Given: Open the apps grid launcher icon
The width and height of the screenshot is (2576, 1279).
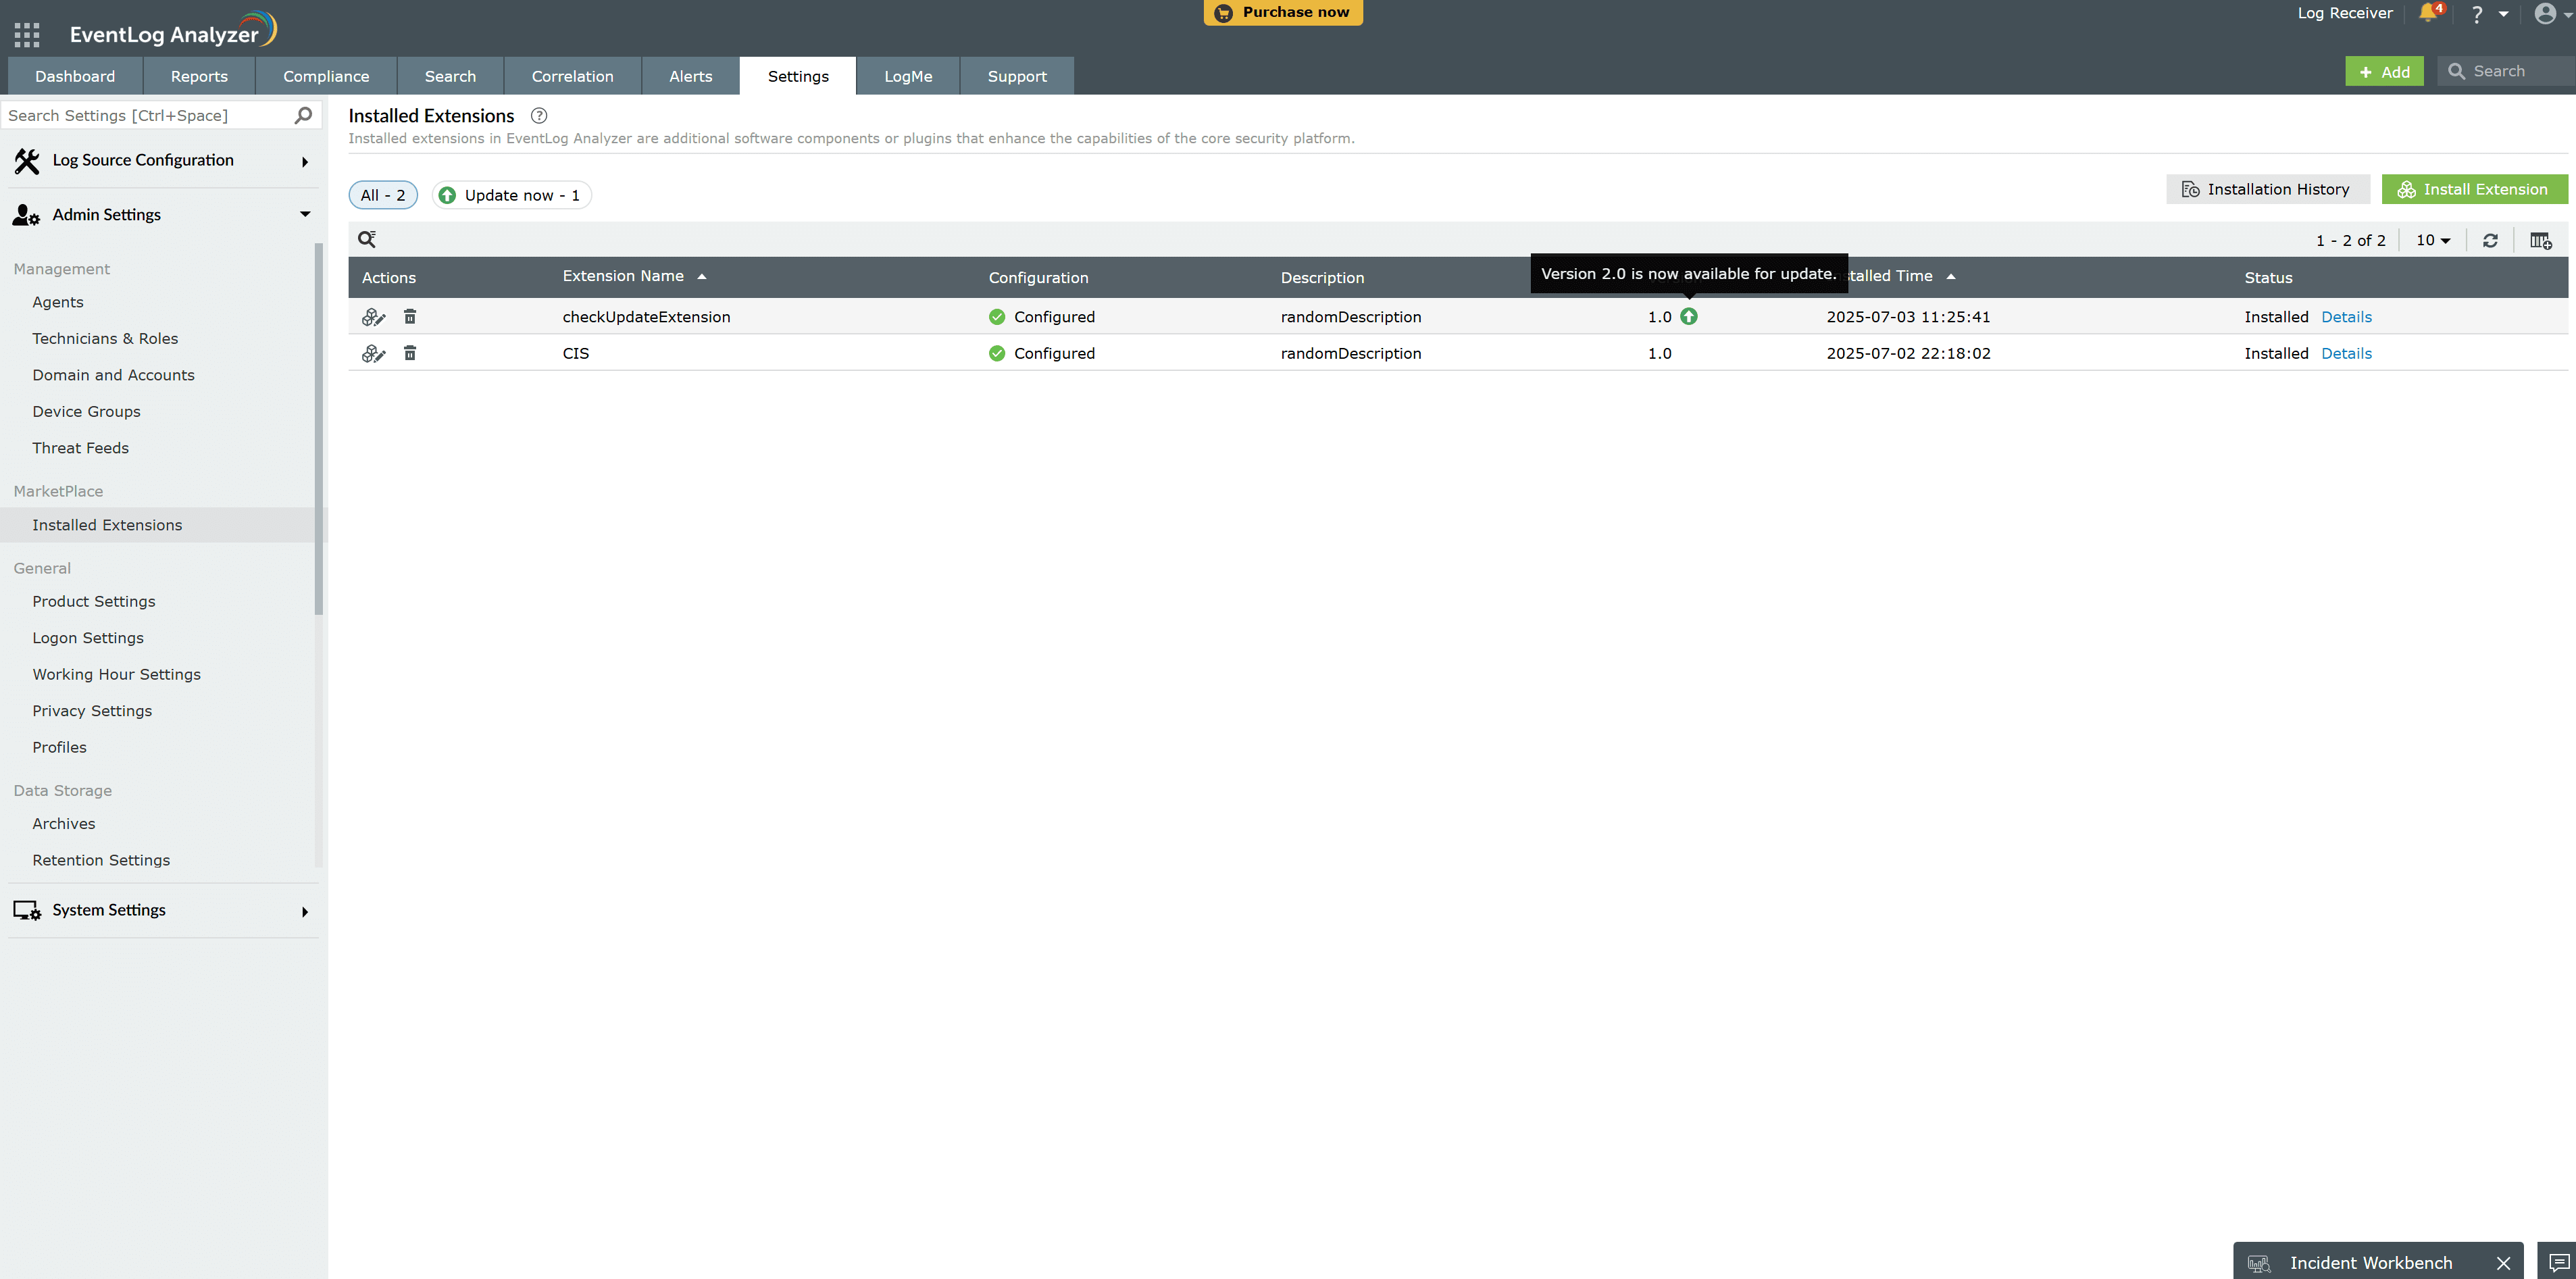Looking at the screenshot, I should point(27,35).
